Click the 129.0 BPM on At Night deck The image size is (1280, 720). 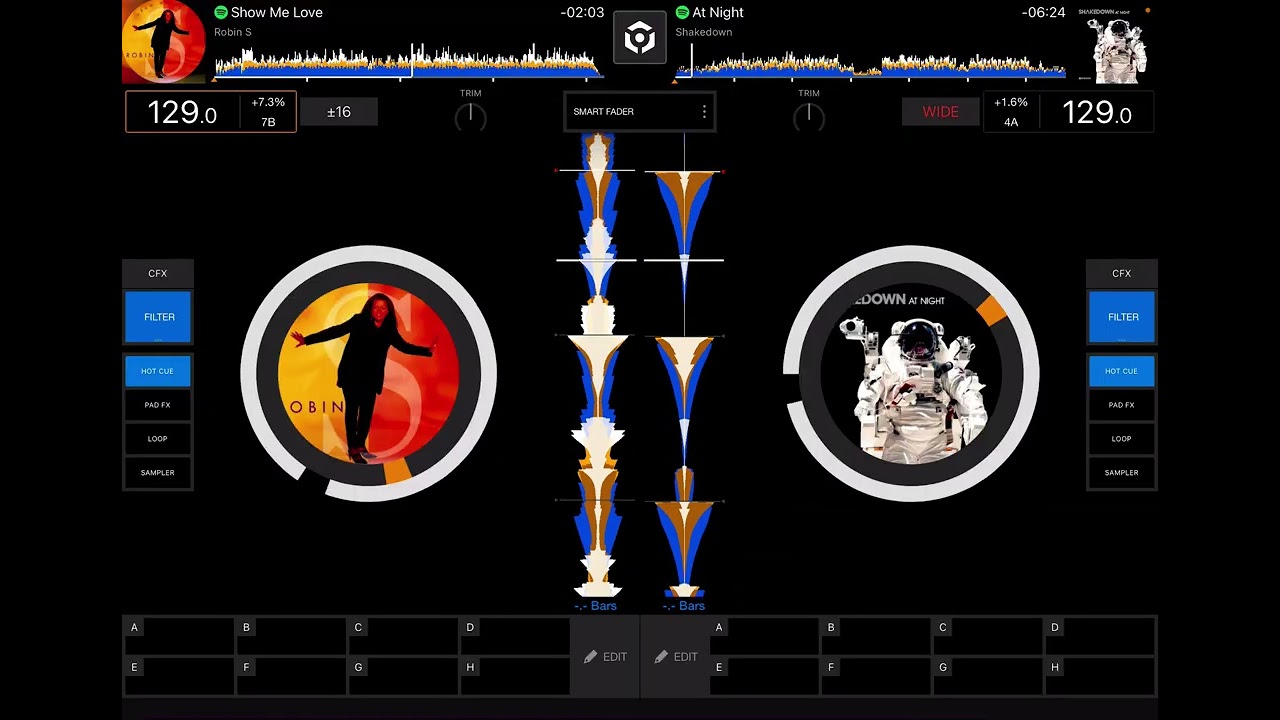[x=1096, y=112]
